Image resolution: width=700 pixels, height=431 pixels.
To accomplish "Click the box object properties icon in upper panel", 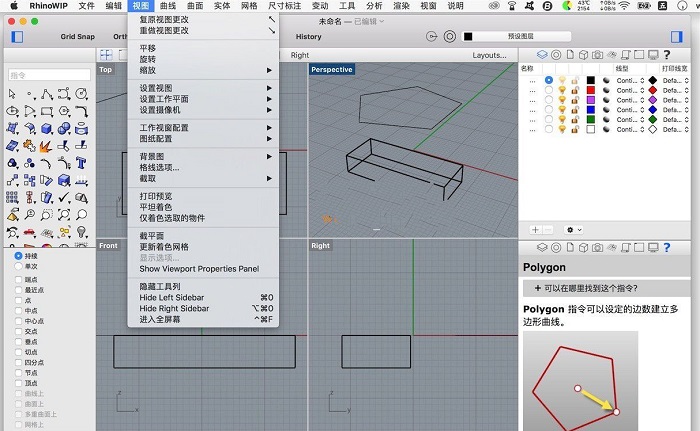I will pyautogui.click(x=583, y=55).
